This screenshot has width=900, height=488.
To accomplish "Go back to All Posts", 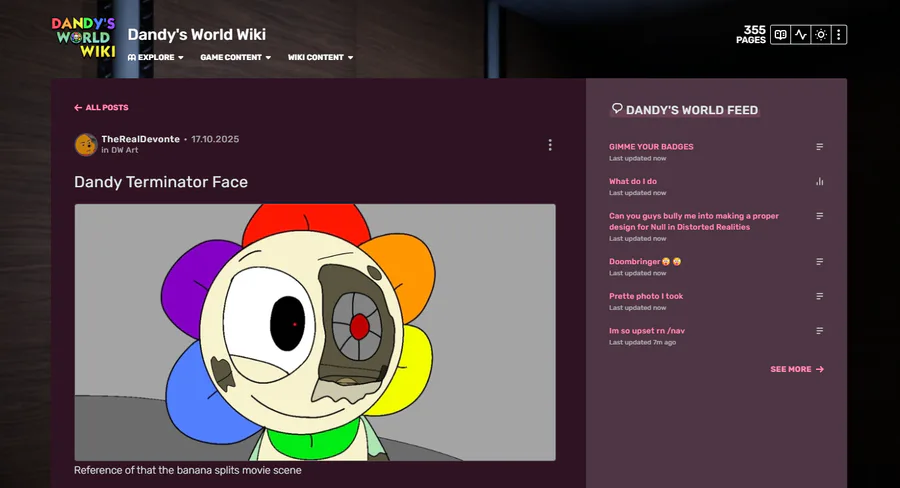I will [x=101, y=107].
